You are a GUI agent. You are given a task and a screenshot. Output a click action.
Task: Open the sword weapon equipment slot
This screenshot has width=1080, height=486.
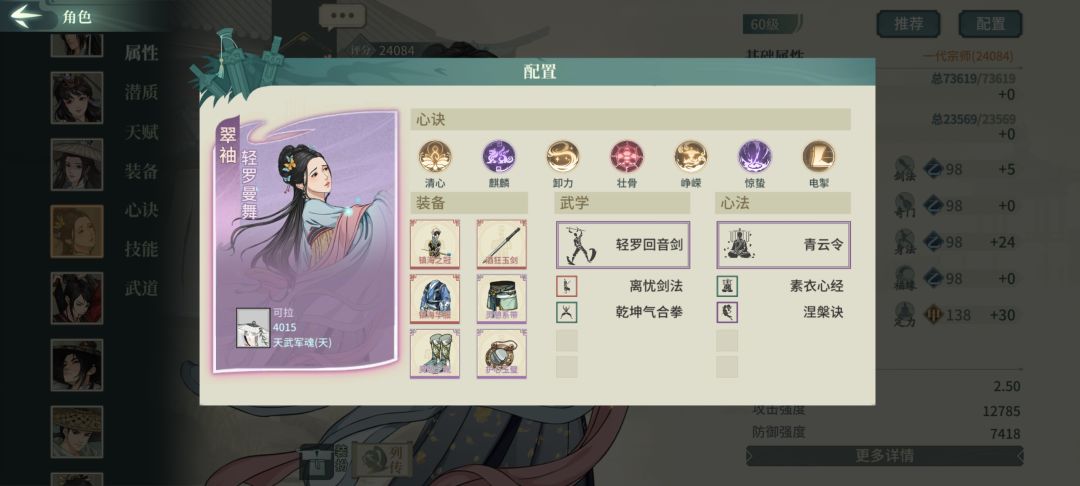(x=501, y=244)
